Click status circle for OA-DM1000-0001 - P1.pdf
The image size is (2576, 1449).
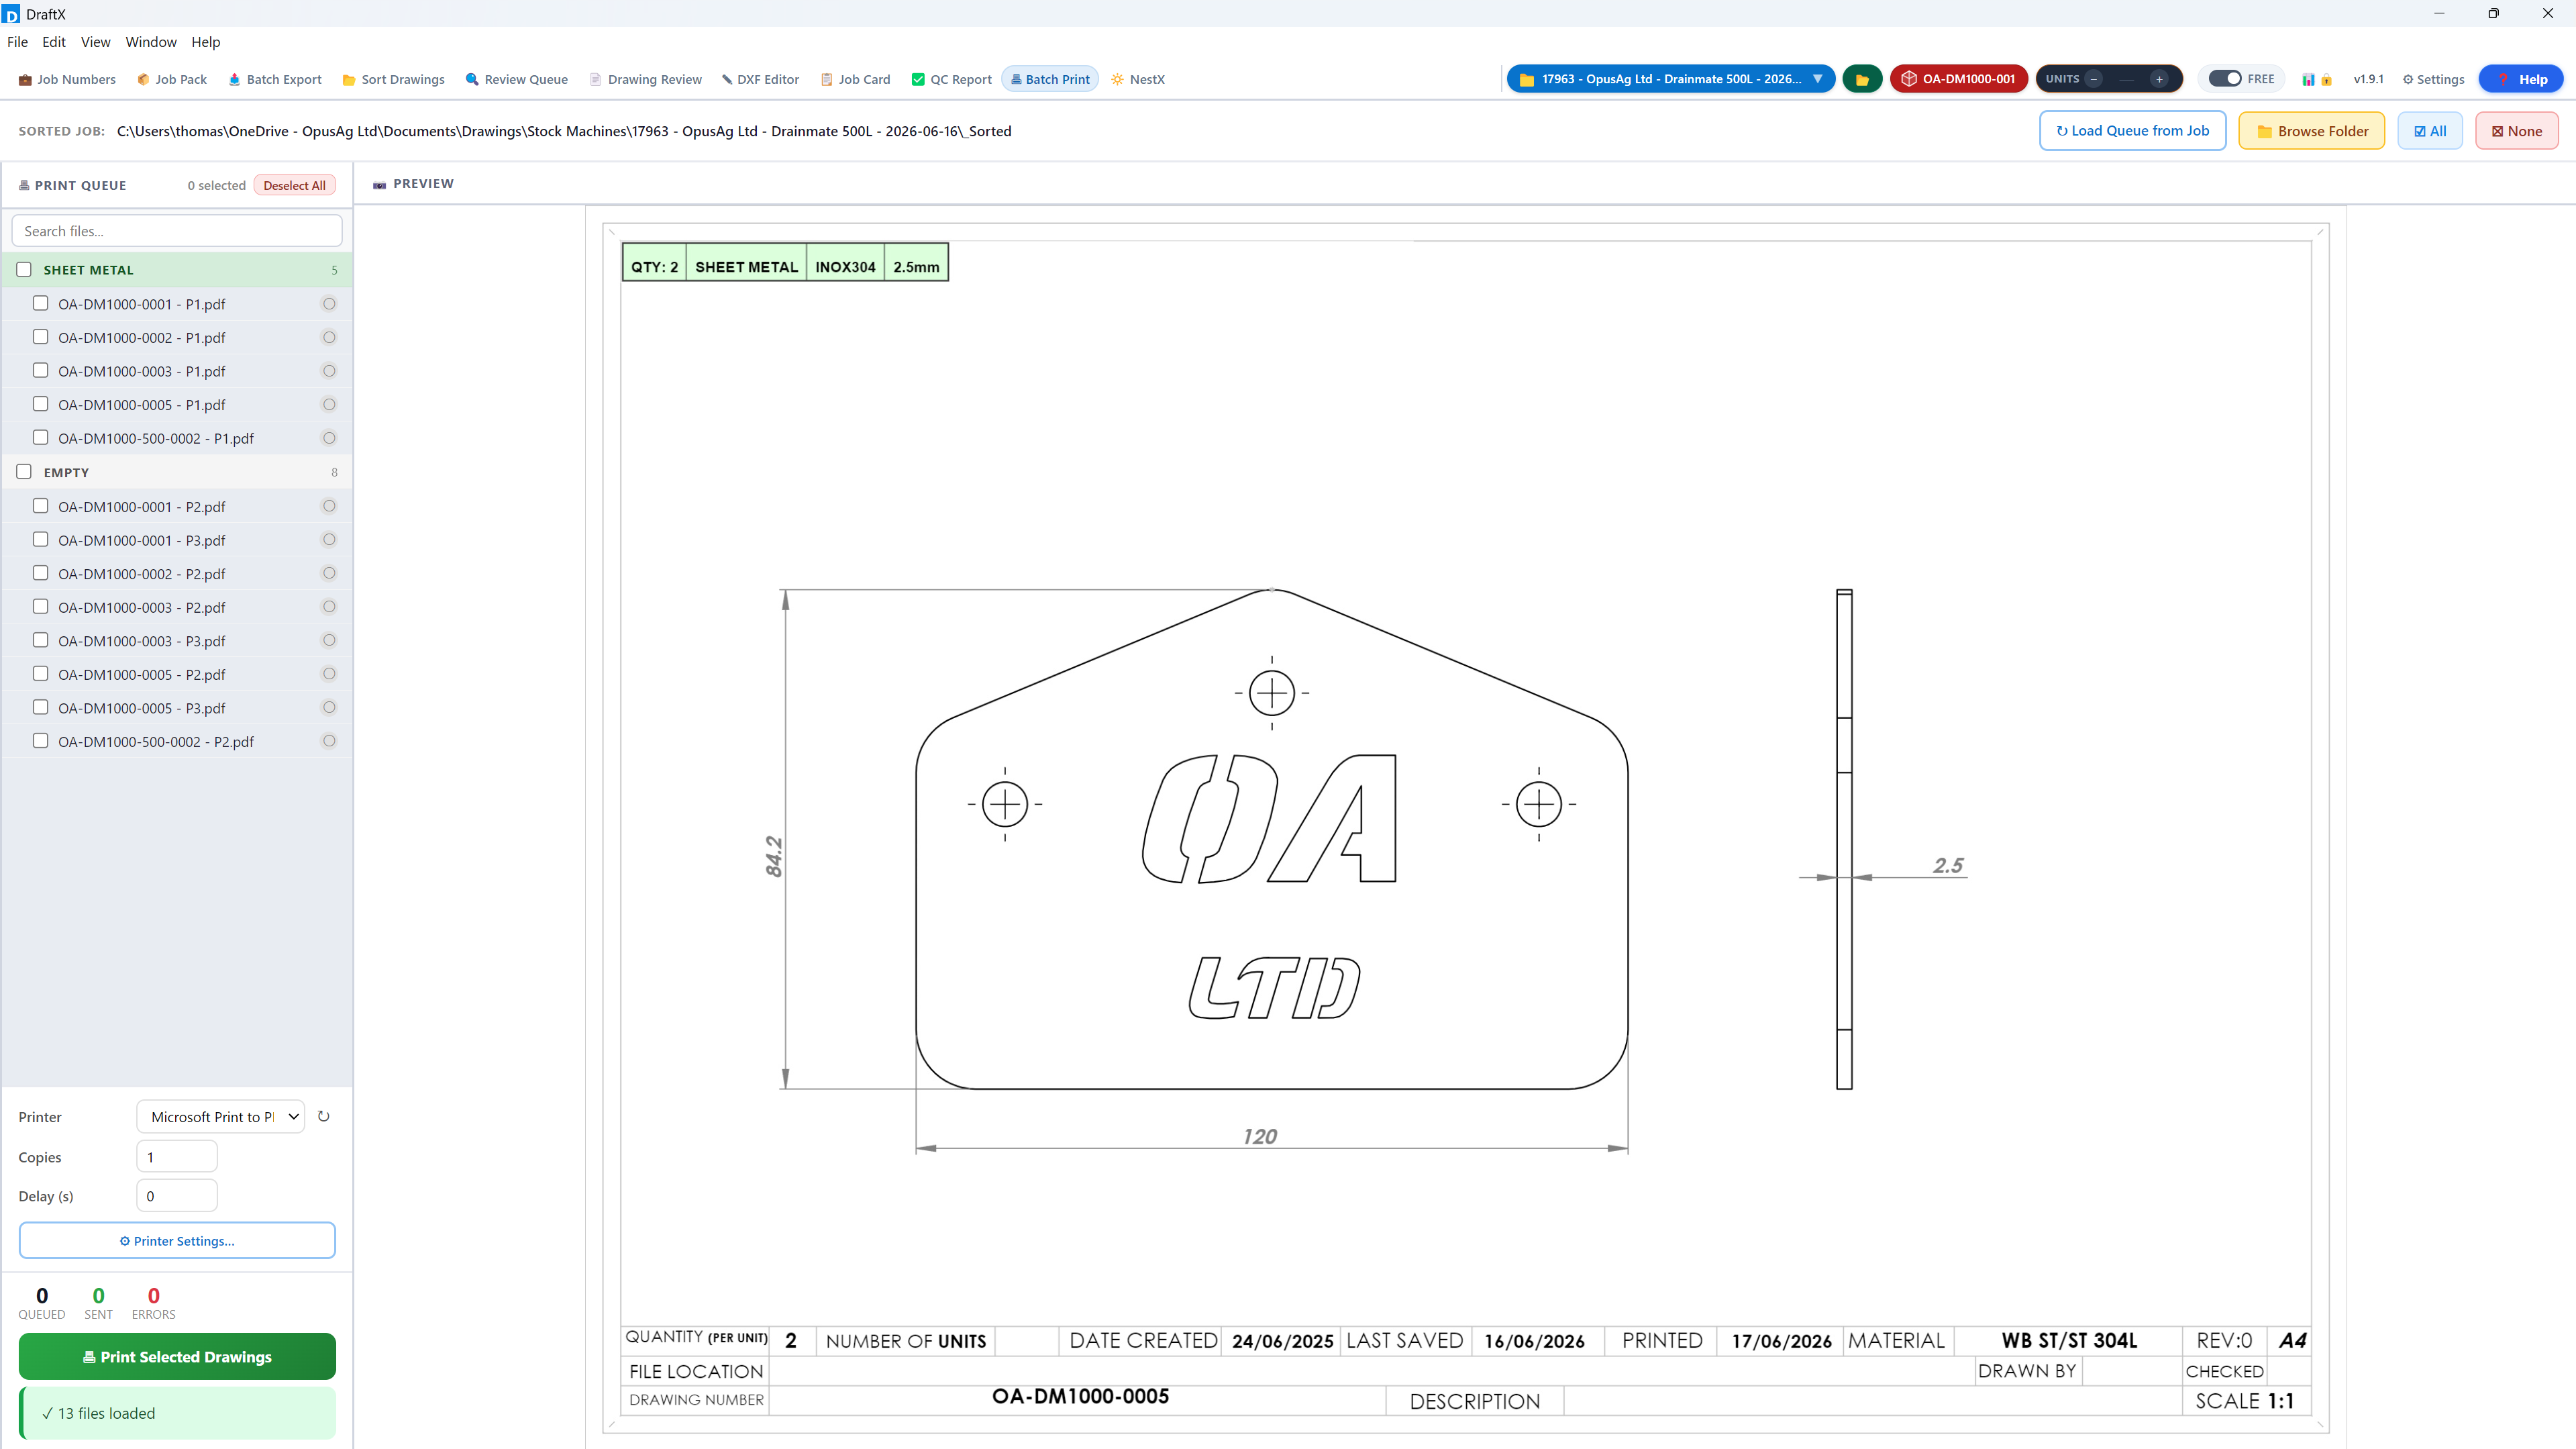tap(329, 304)
